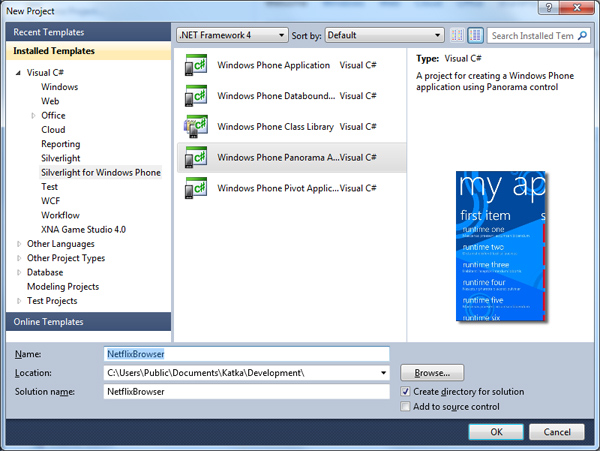Click the Name input field
Viewport: 600px width, 451px height.
click(x=246, y=354)
